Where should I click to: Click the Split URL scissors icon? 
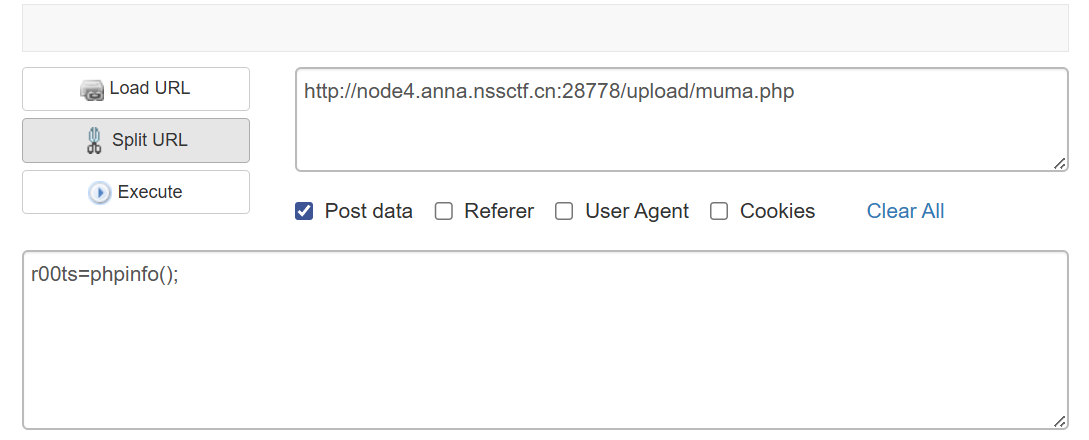click(x=95, y=140)
